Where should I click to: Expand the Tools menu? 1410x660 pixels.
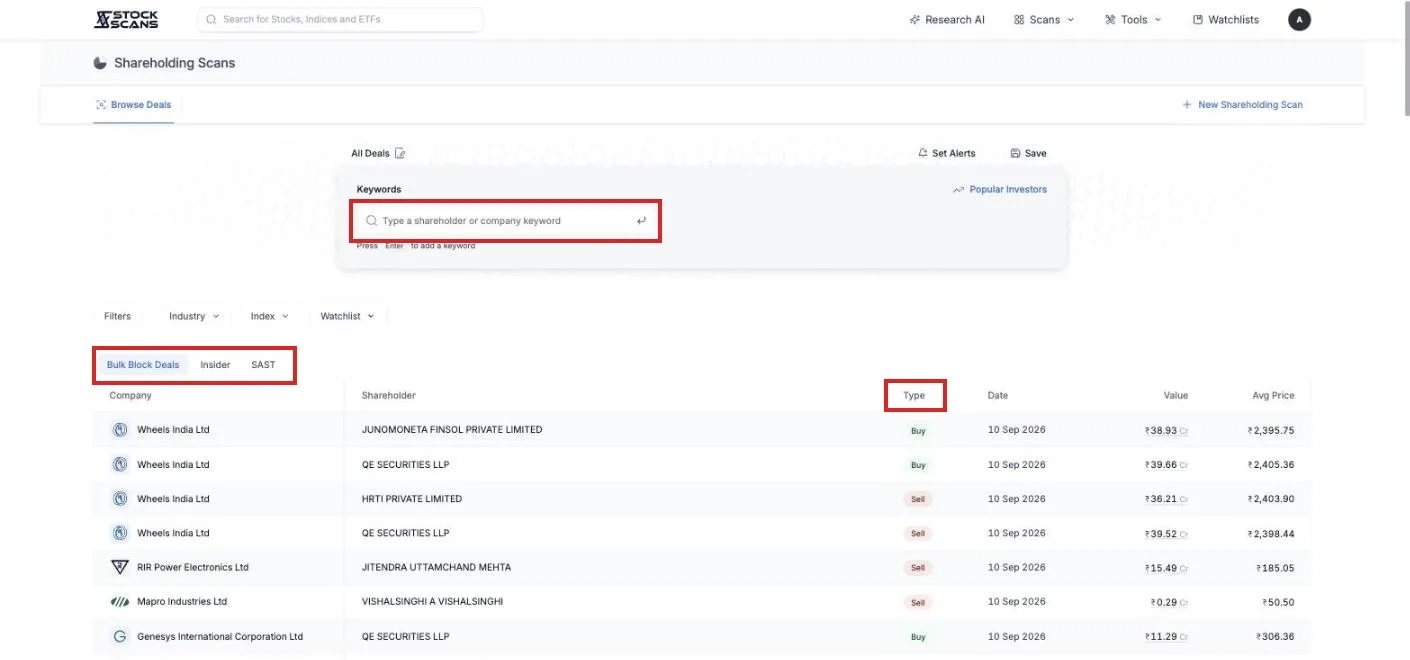(x=1133, y=19)
